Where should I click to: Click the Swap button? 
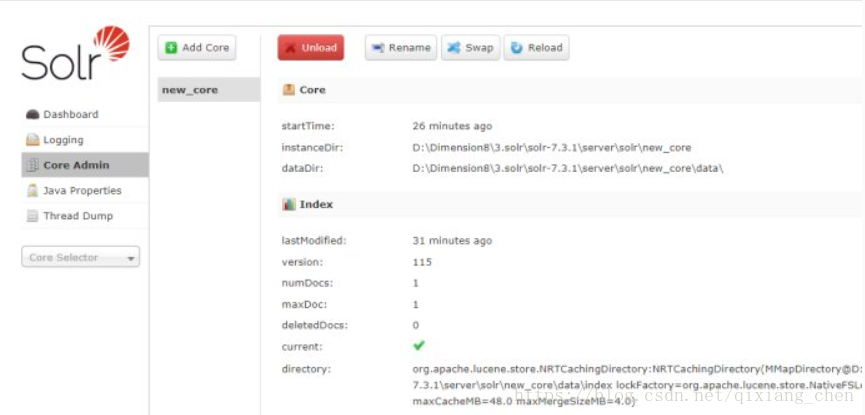471,48
